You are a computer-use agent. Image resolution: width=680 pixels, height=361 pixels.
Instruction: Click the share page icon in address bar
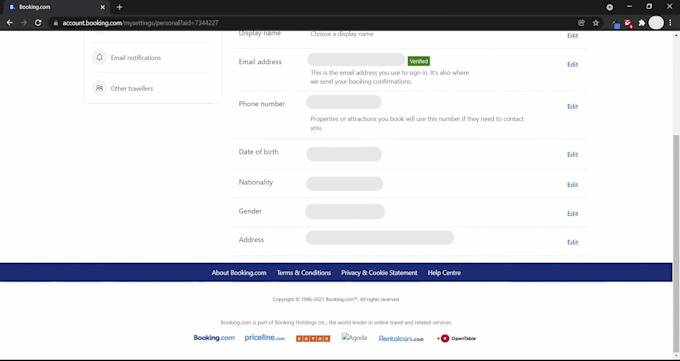(x=582, y=23)
